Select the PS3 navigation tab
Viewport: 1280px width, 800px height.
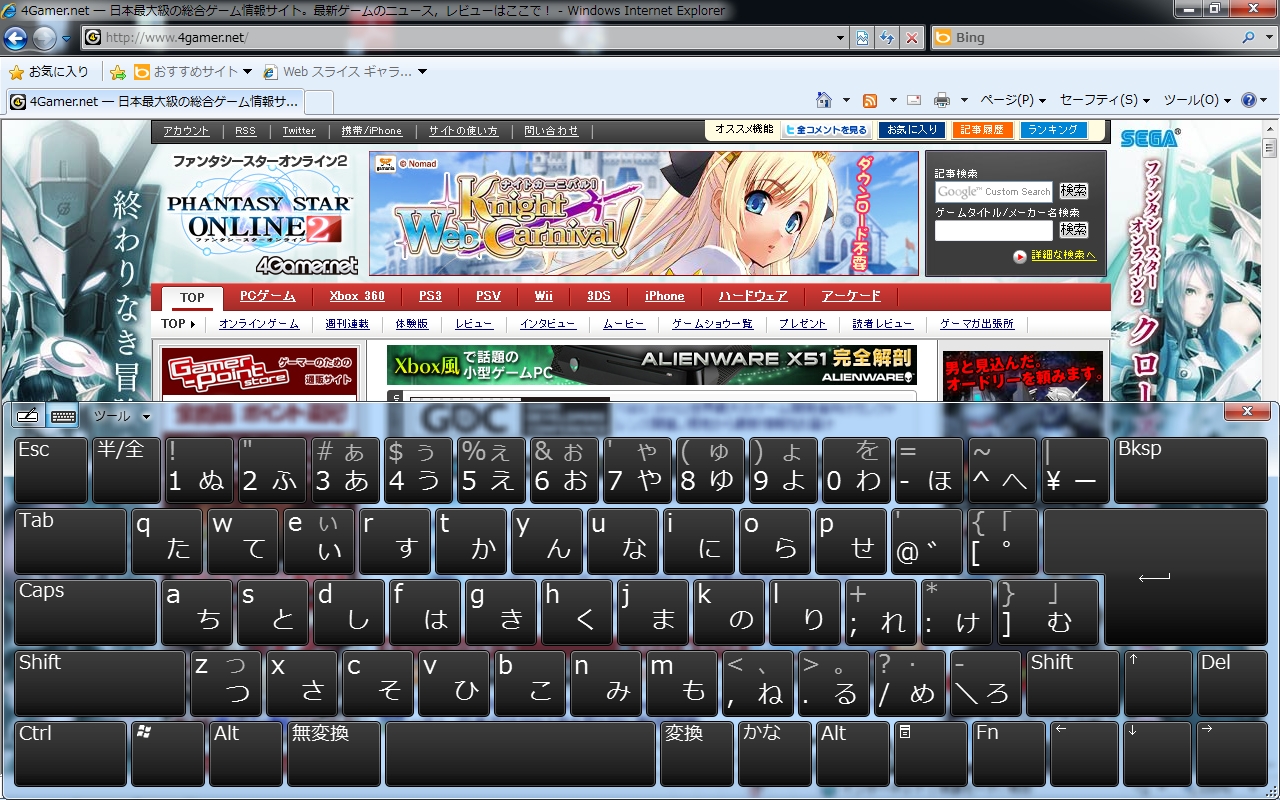[x=430, y=296]
